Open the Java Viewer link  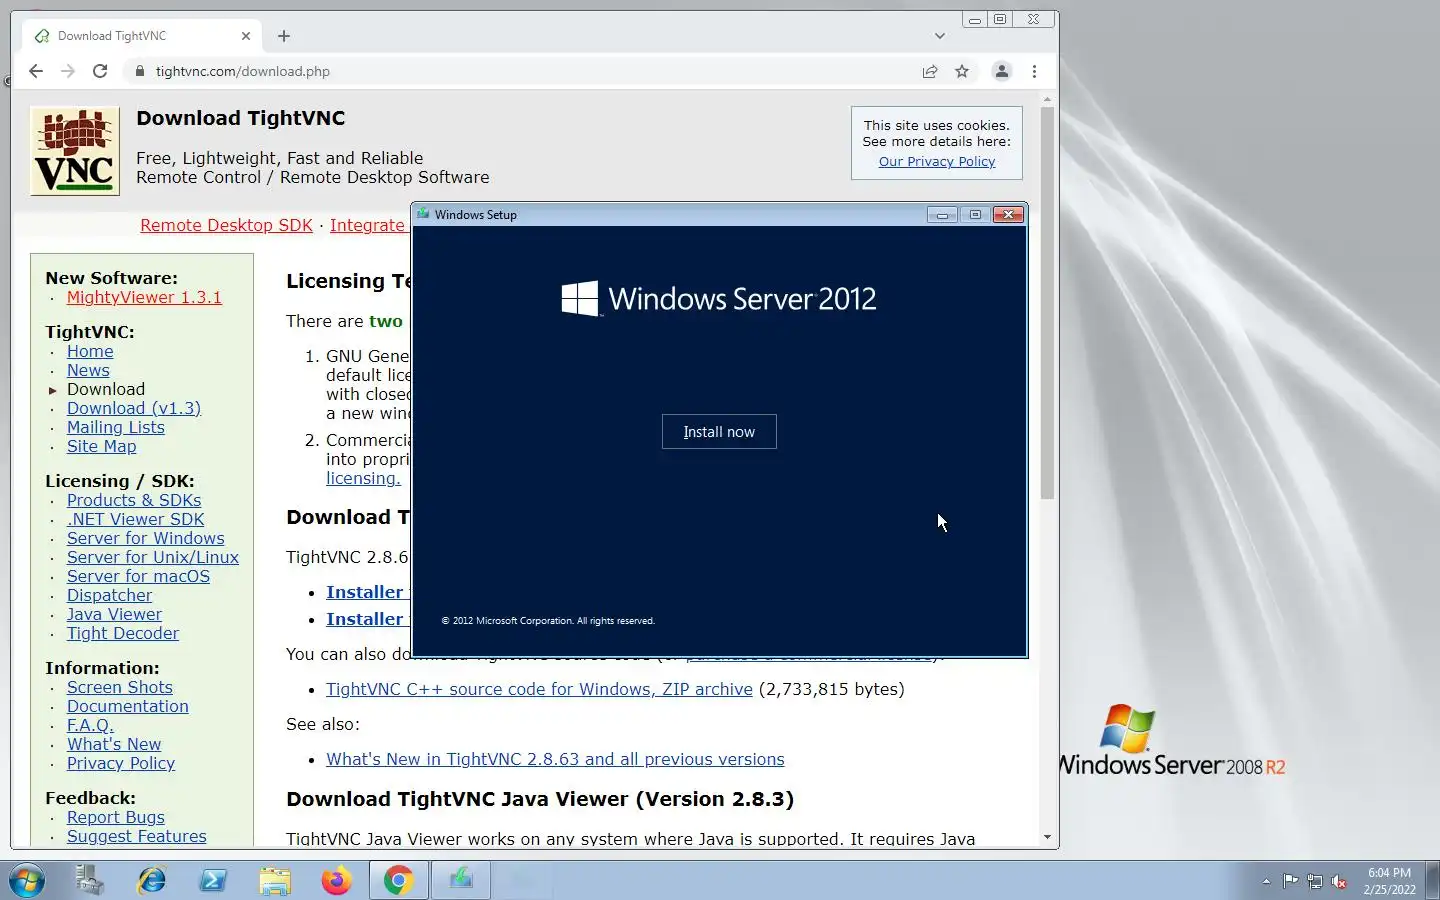[114, 614]
